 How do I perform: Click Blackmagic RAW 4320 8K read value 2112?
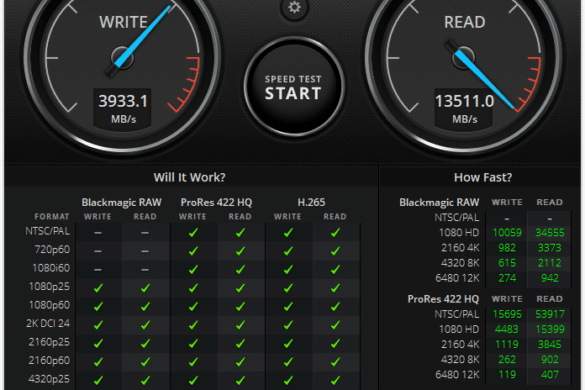550,263
